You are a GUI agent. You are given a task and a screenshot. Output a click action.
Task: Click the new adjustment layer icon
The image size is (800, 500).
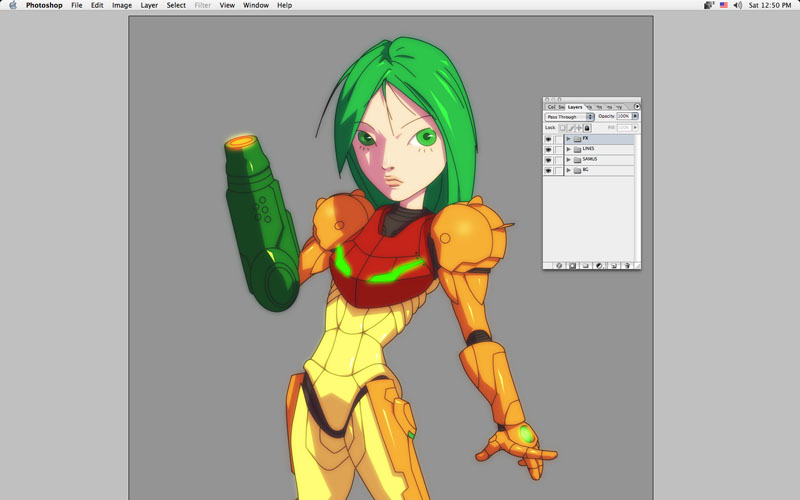click(599, 266)
